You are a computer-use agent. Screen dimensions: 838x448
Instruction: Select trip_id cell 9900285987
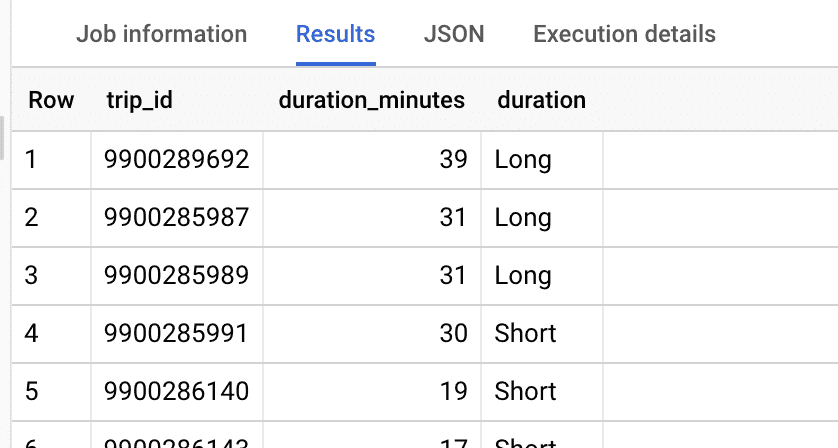click(176, 217)
